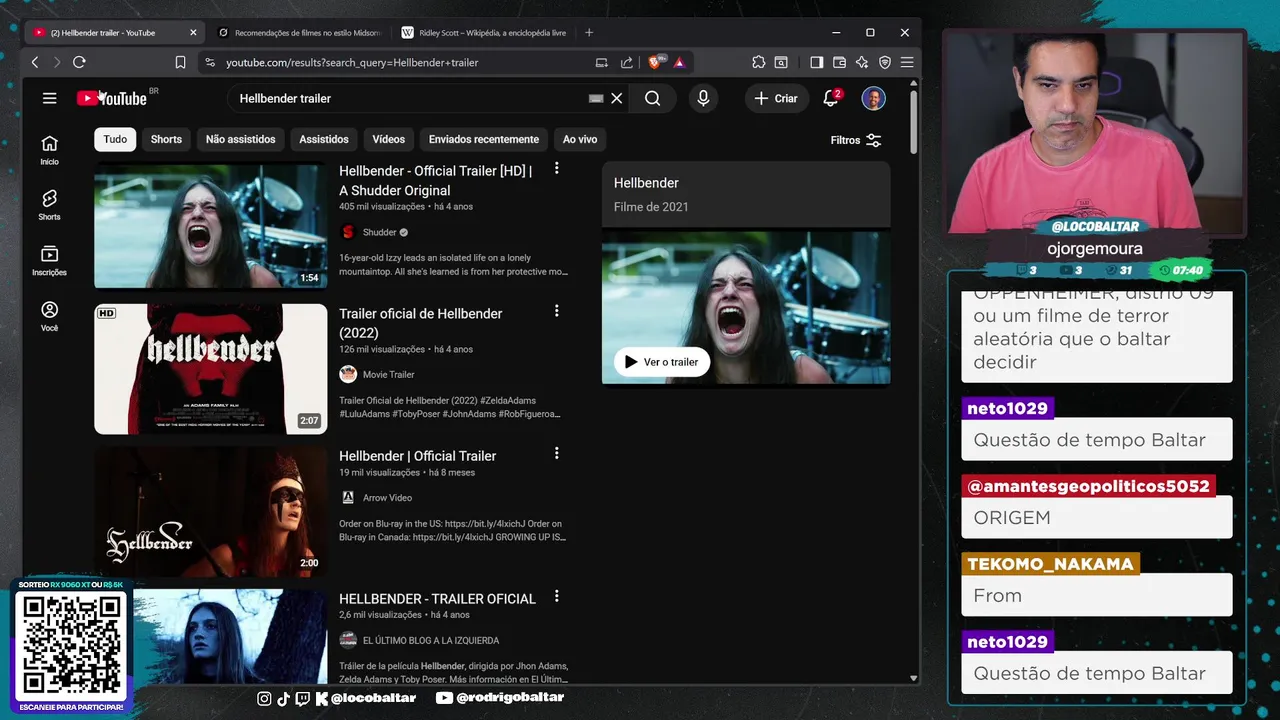
Task: Select the Vídeos chip
Action: (389, 139)
